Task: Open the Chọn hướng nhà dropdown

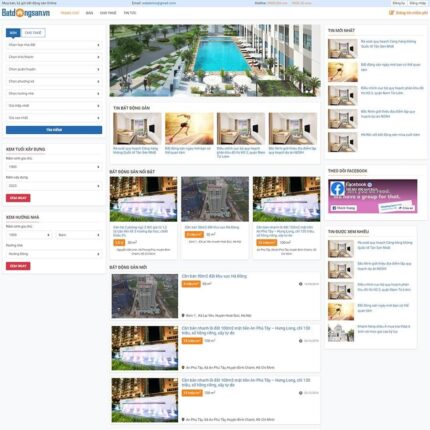Action: click(x=54, y=93)
